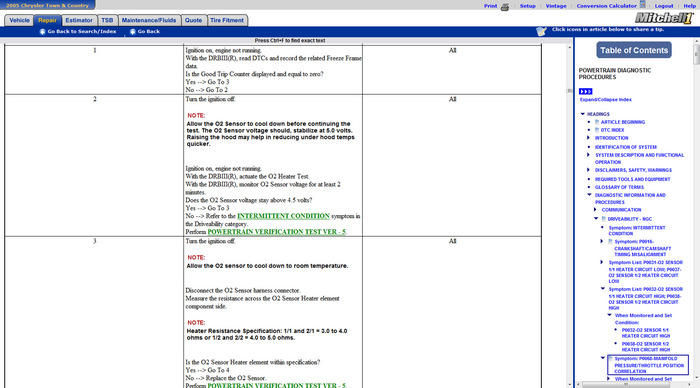This screenshot has width=700, height=388.
Task: Open POWERTRAIN VERIFICATION TEST VER - 5 in step 2
Action: pyautogui.click(x=277, y=232)
